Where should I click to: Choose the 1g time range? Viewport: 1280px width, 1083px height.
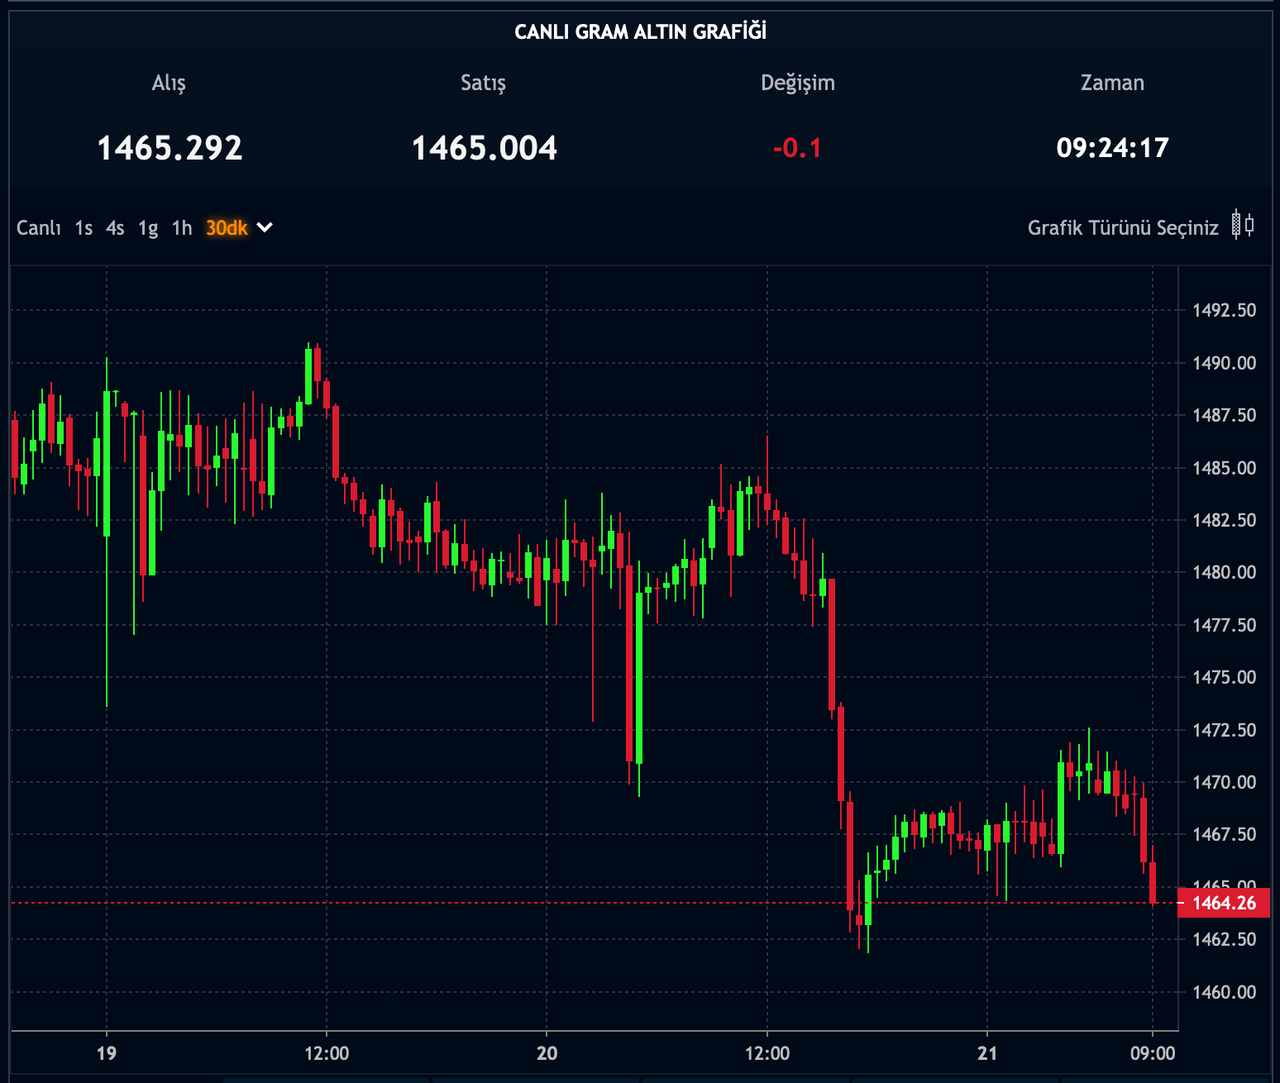tap(148, 228)
